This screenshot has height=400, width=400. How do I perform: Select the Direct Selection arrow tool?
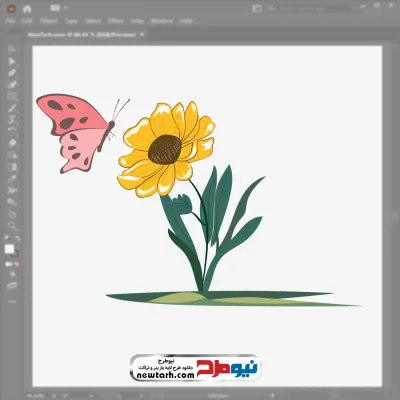12,61
